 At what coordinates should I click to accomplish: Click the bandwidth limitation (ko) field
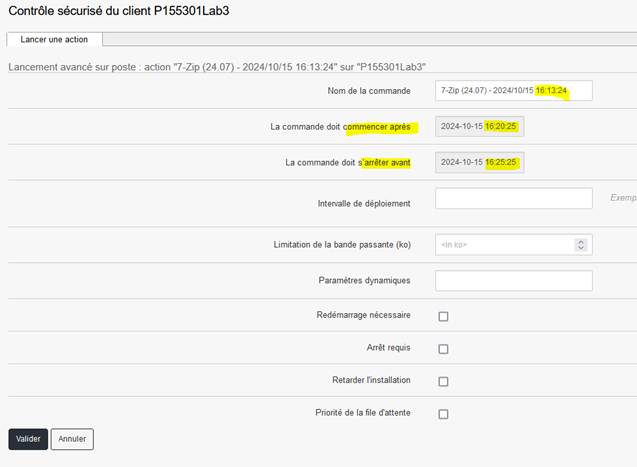click(x=503, y=245)
